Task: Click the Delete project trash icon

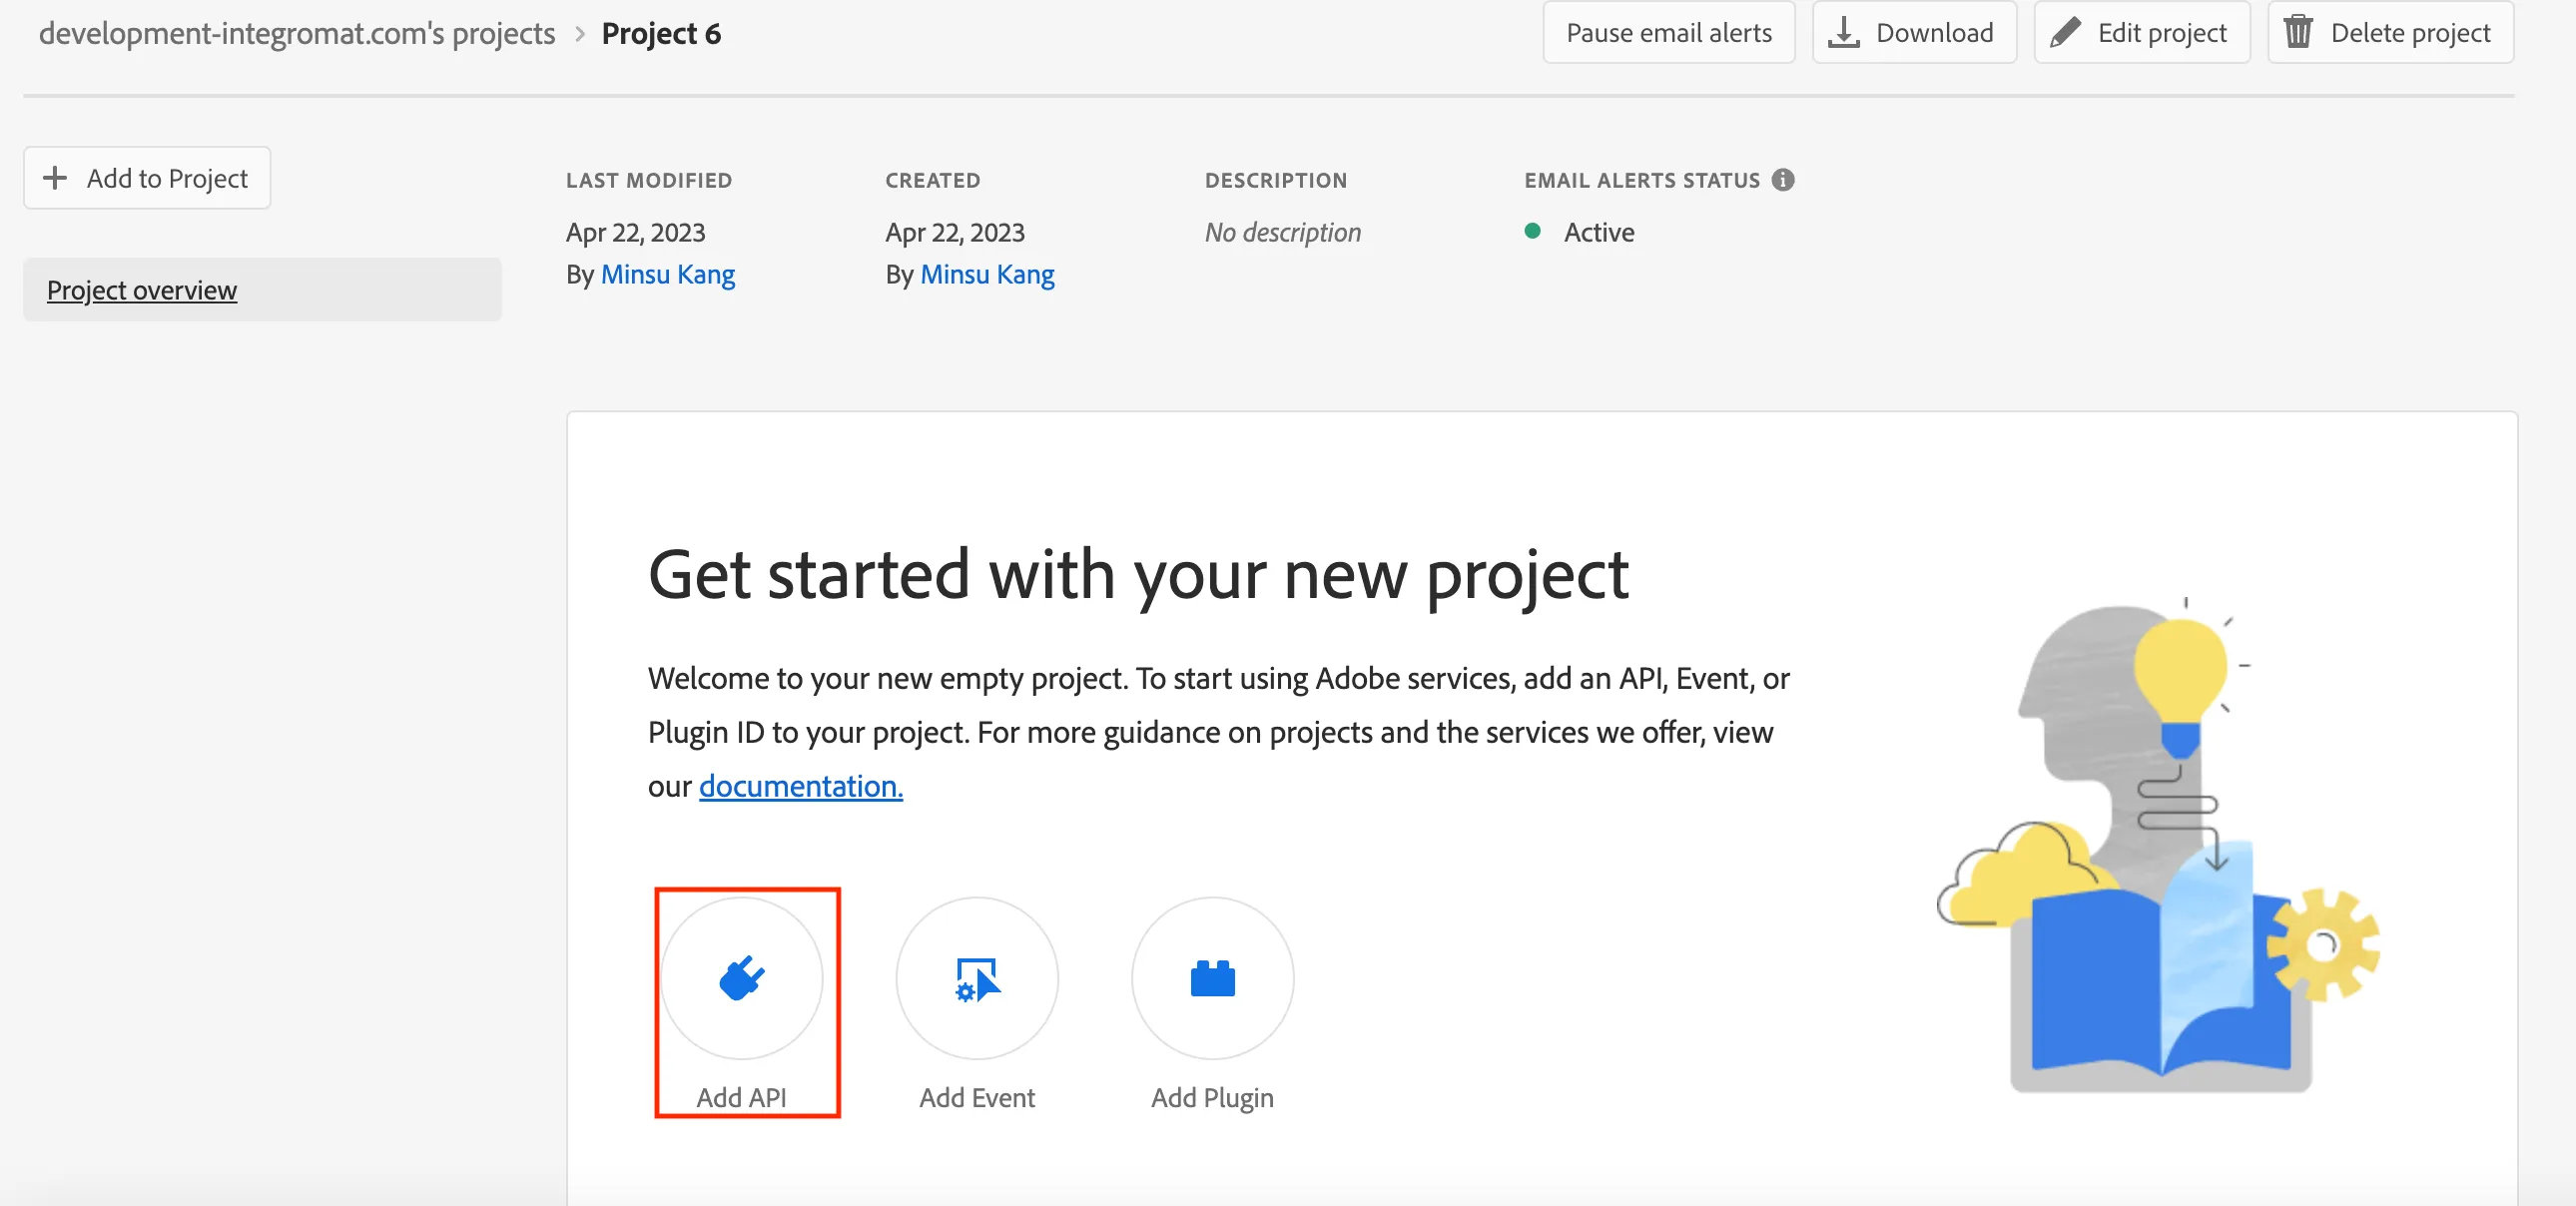Action: coord(2298,32)
